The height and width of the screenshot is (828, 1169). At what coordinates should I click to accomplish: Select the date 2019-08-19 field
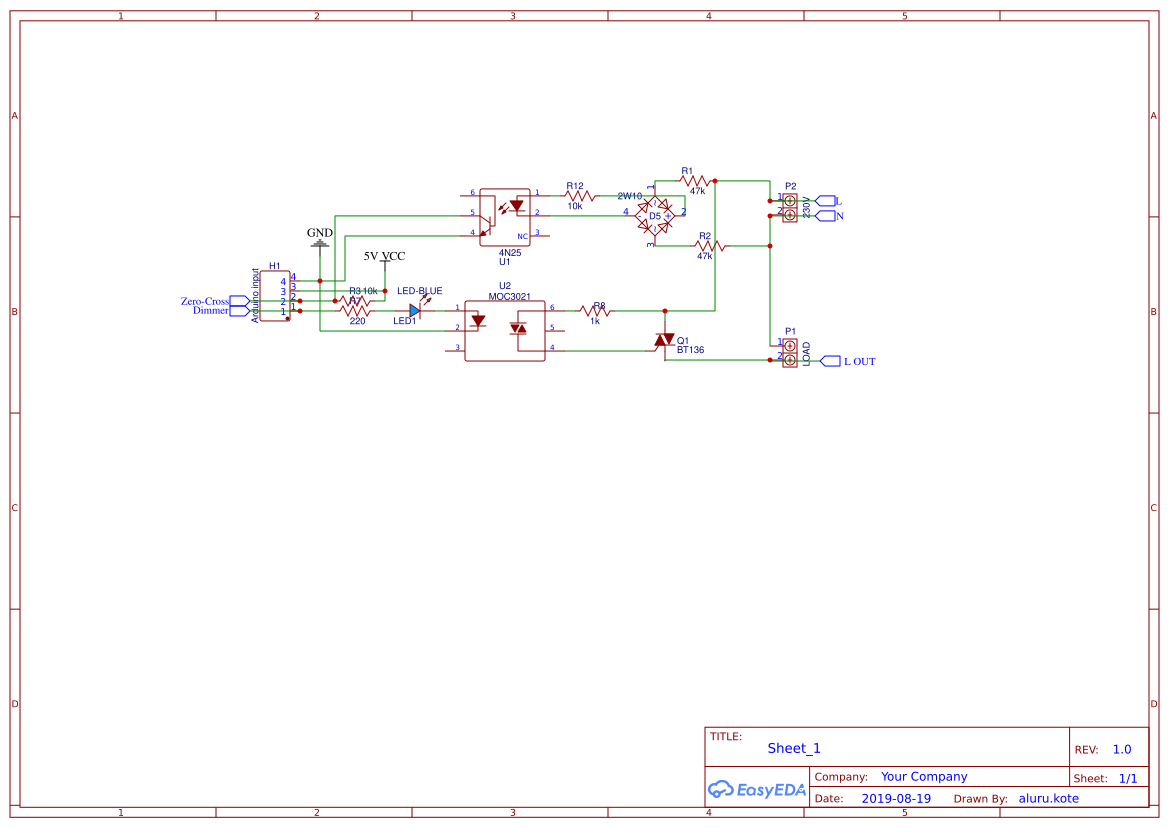pos(896,798)
